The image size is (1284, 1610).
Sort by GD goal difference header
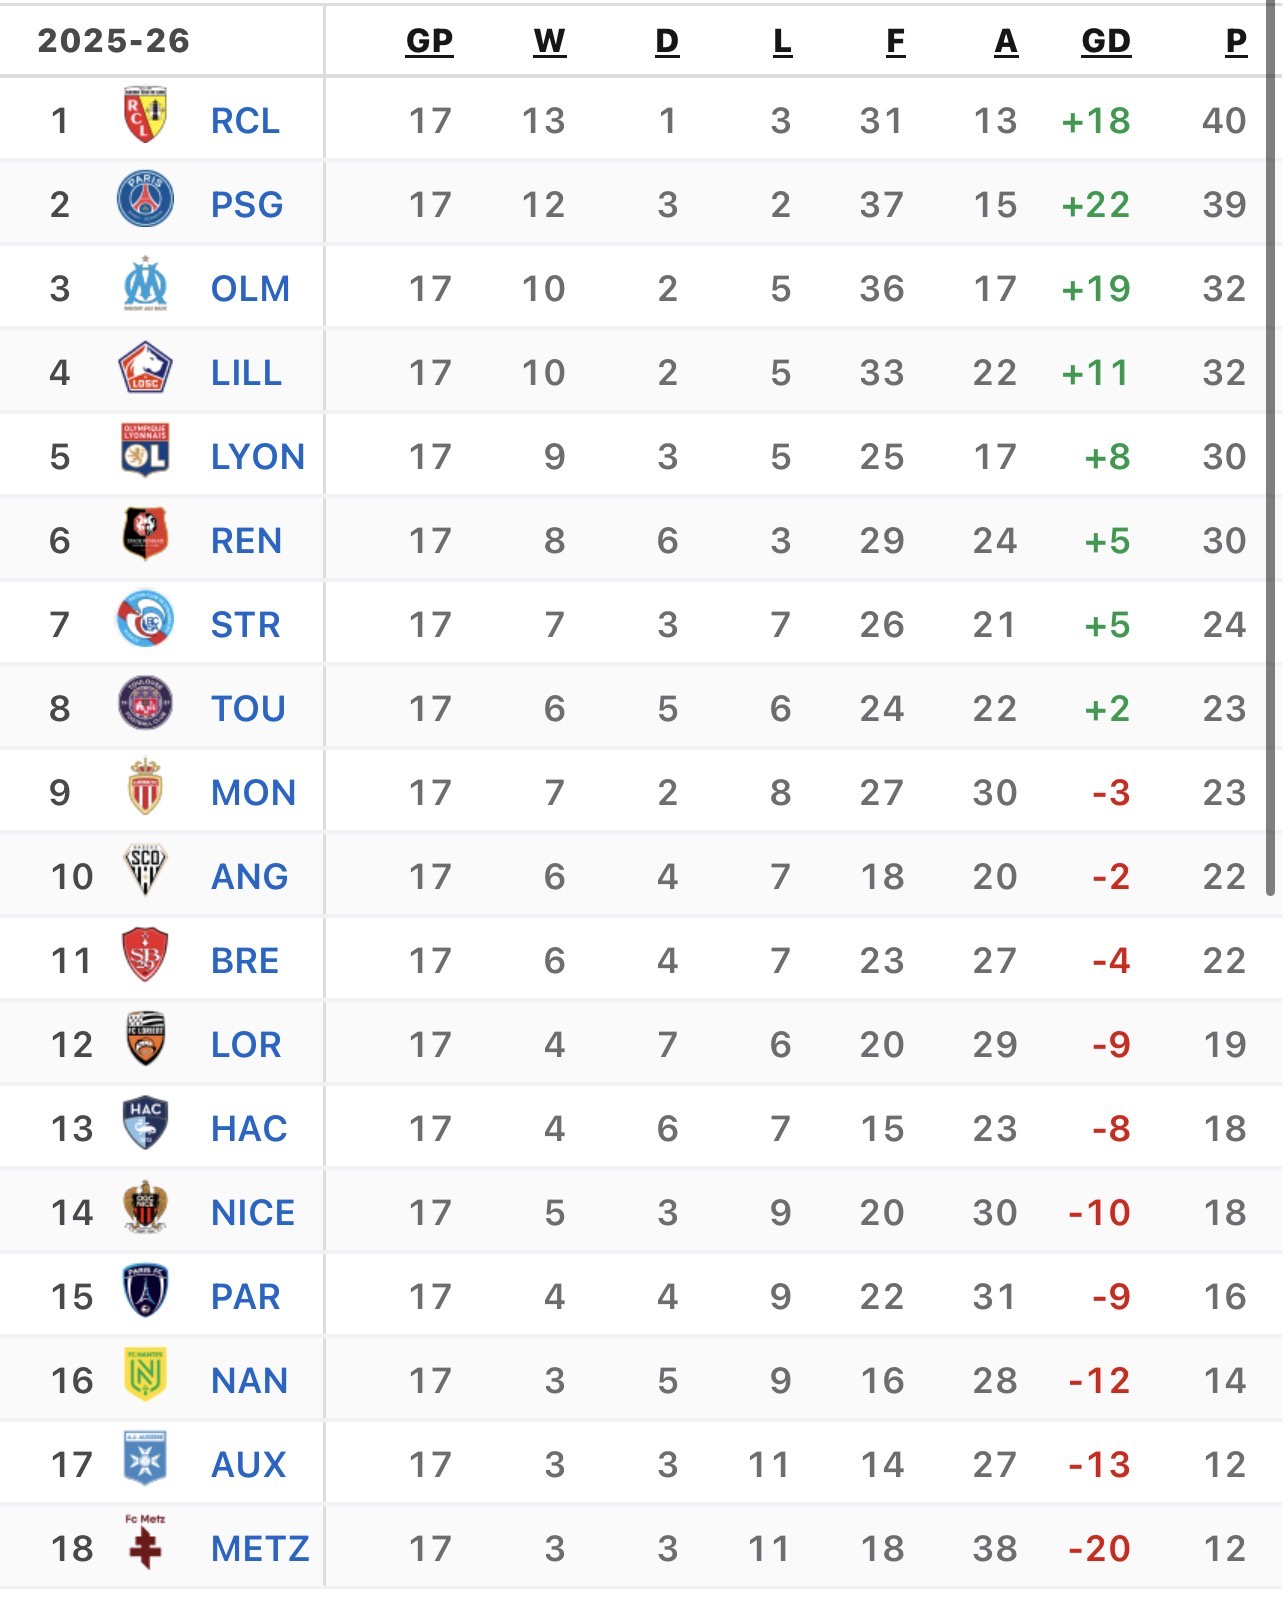[x=1106, y=41]
